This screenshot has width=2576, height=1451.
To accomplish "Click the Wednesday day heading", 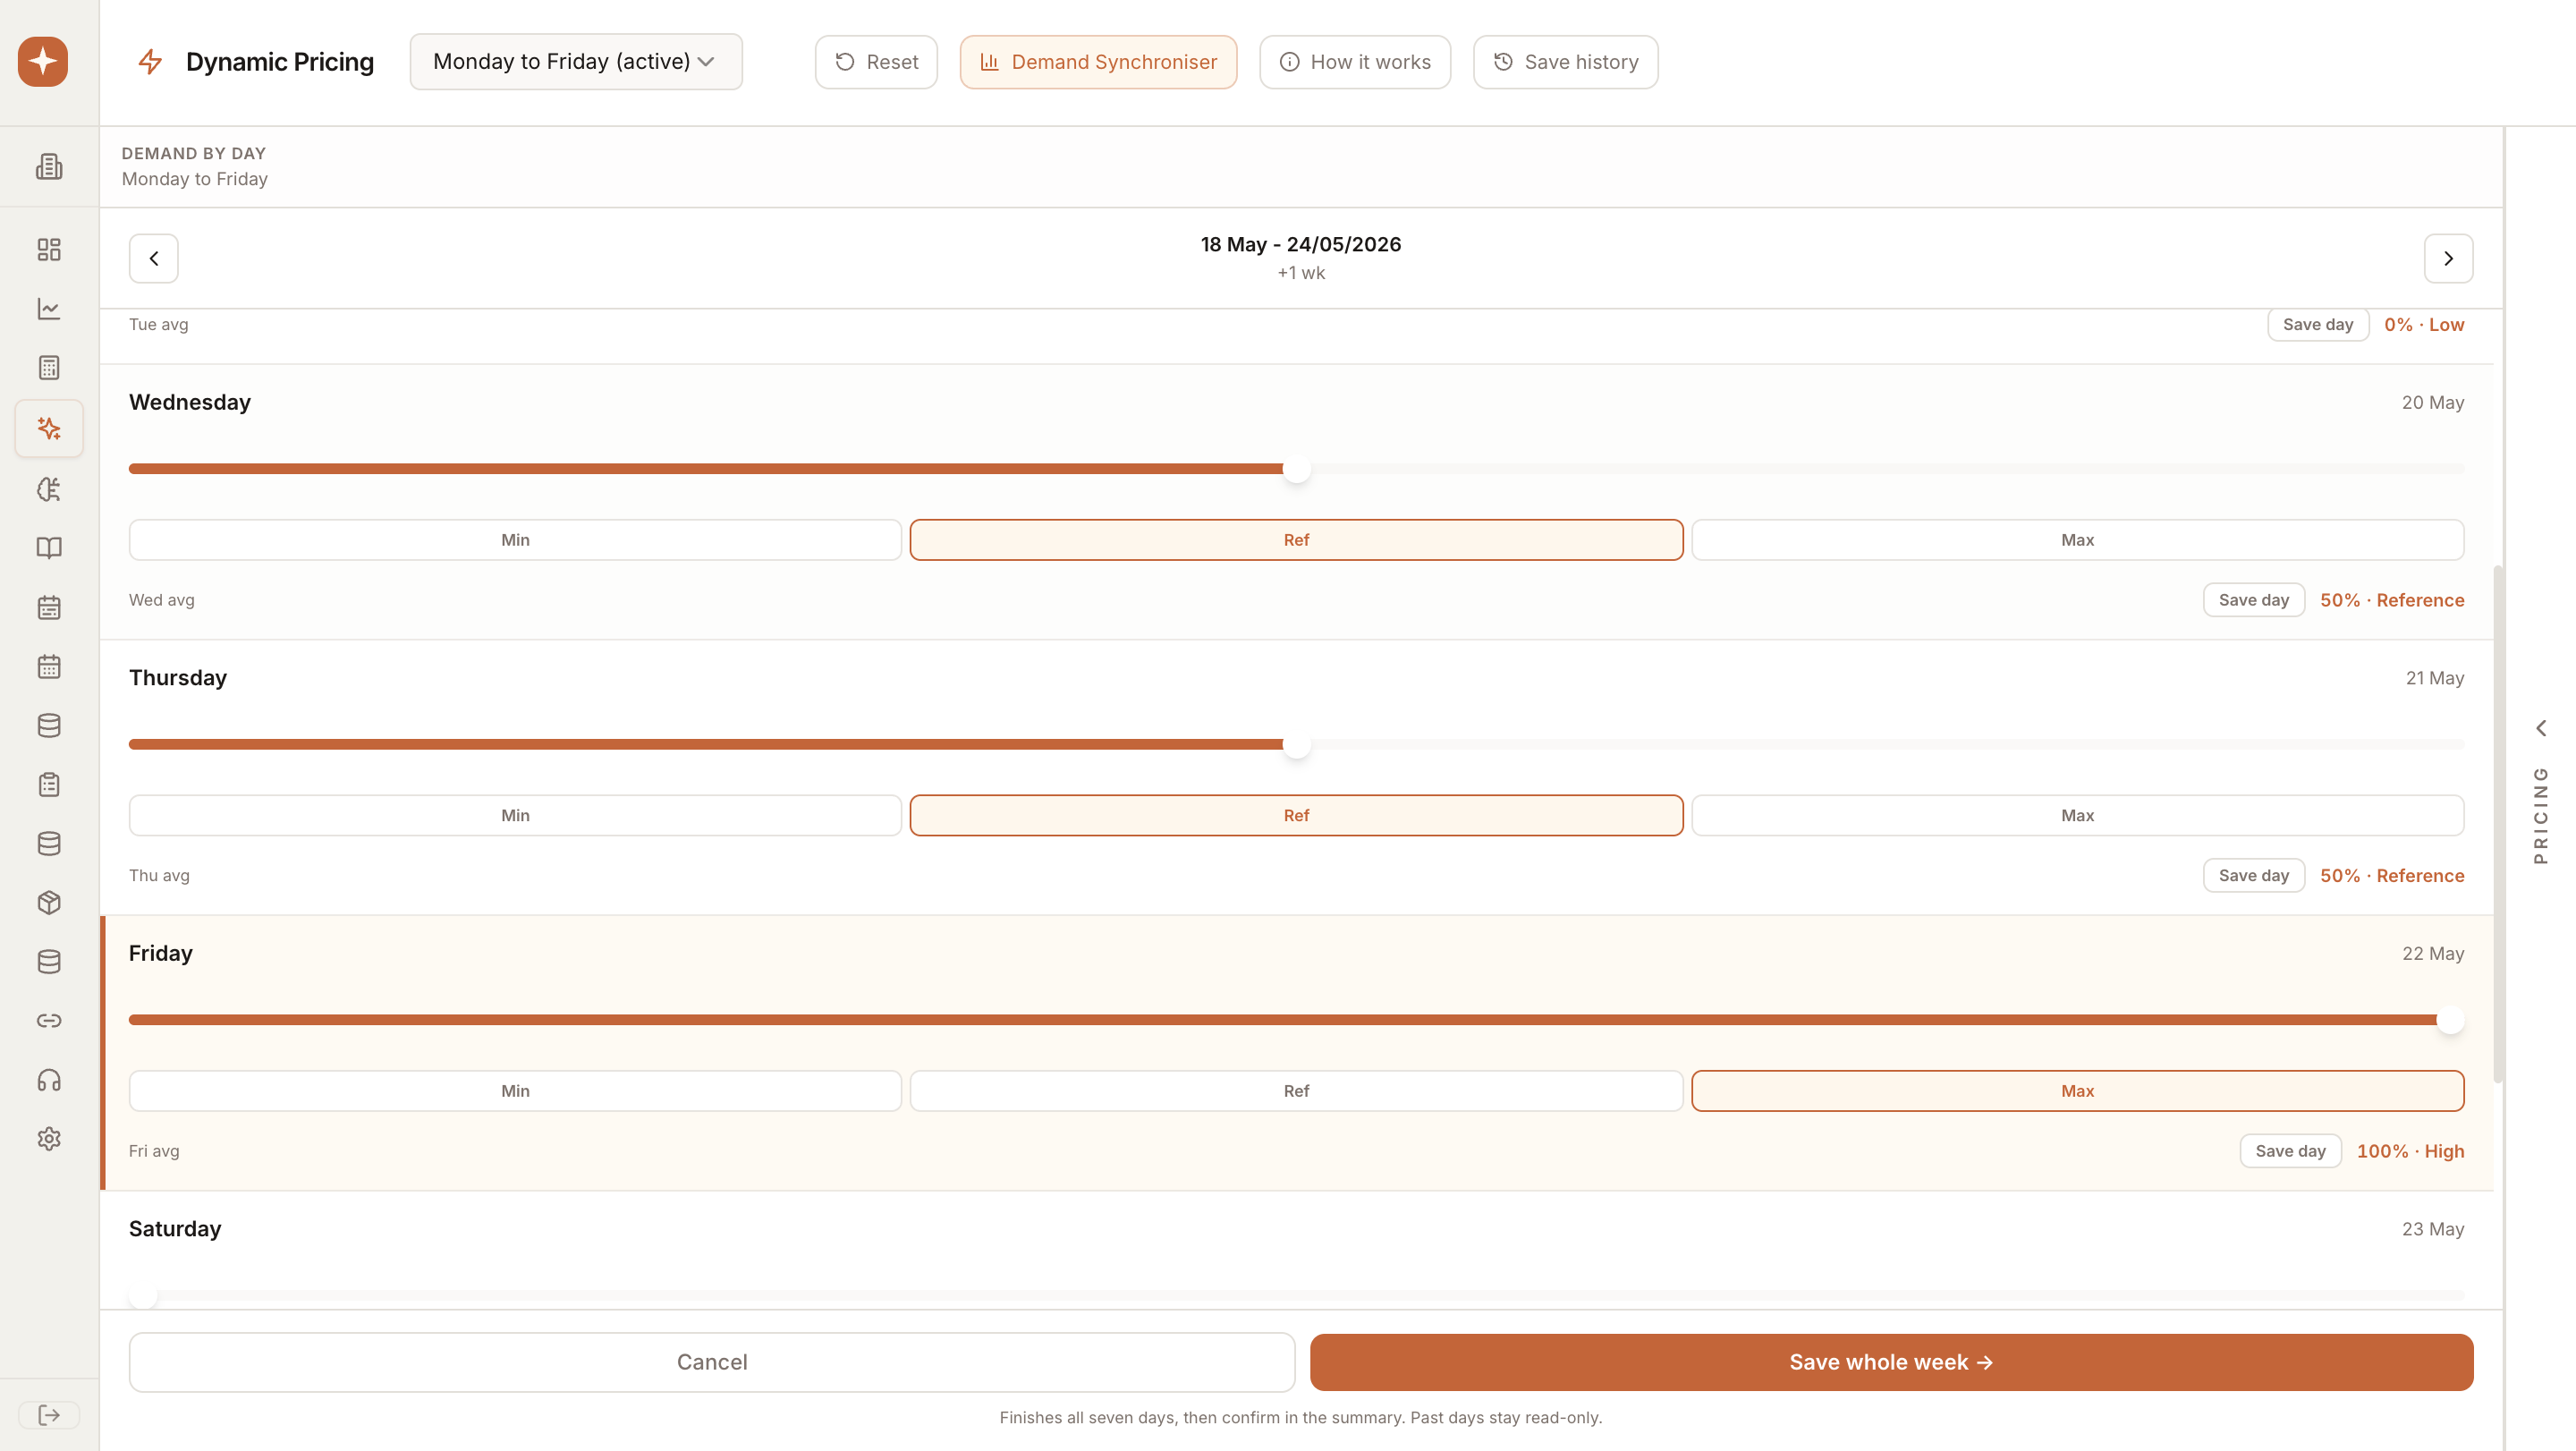I will pyautogui.click(x=190, y=403).
